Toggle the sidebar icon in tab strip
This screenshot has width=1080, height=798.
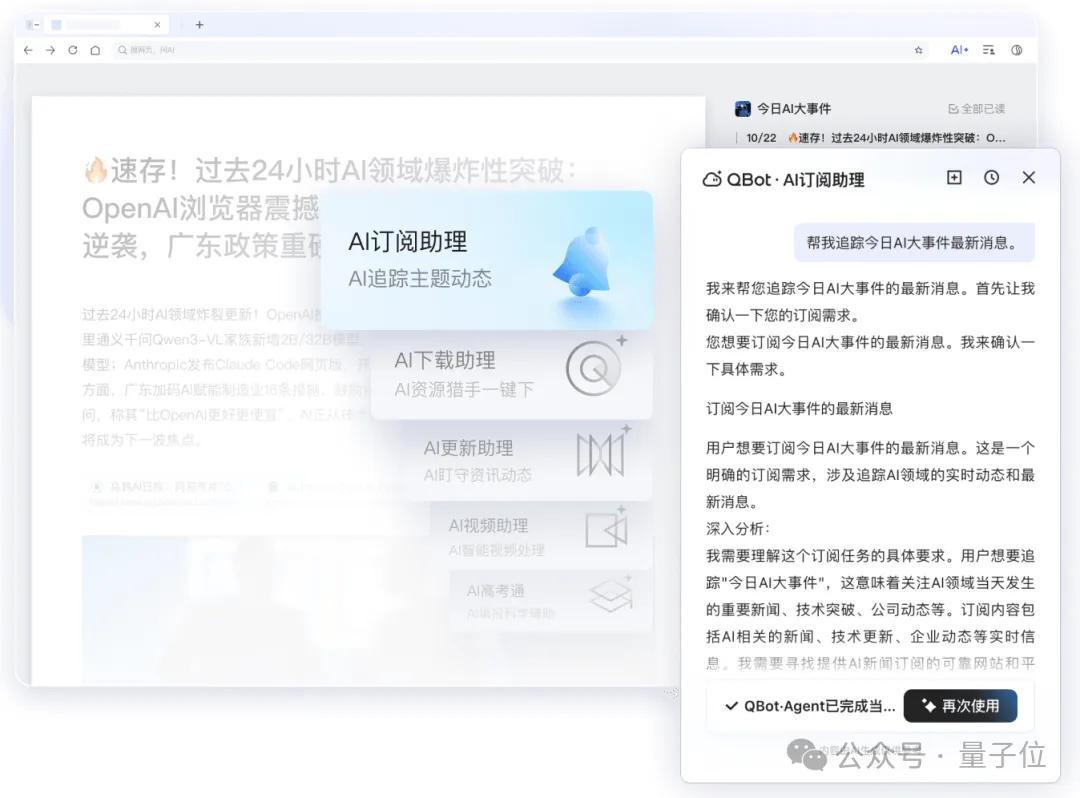coord(32,25)
